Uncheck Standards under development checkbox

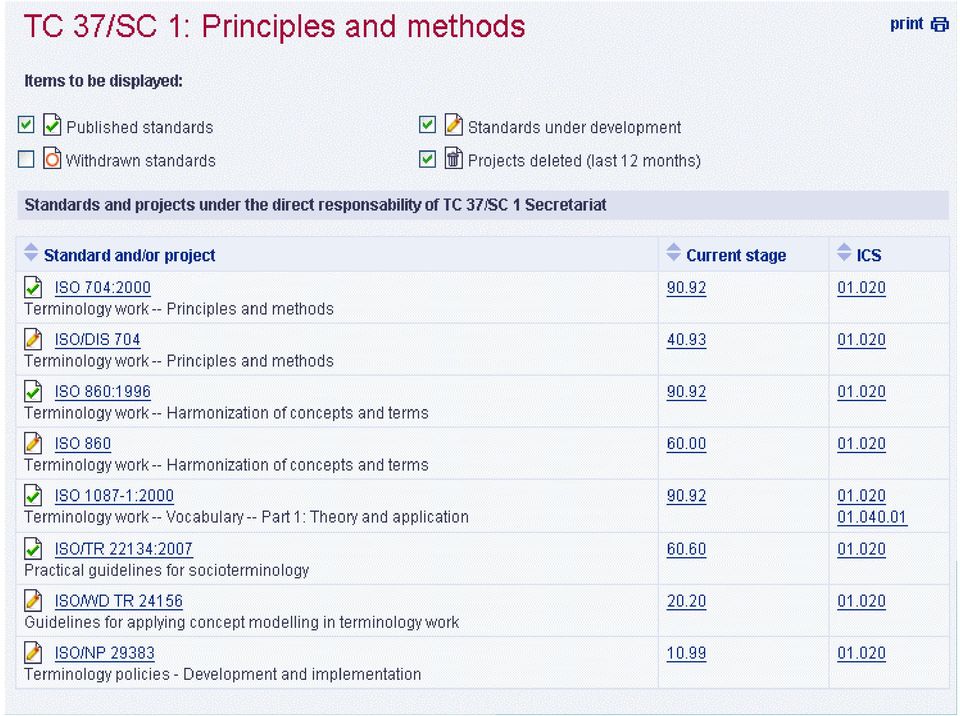(x=427, y=126)
